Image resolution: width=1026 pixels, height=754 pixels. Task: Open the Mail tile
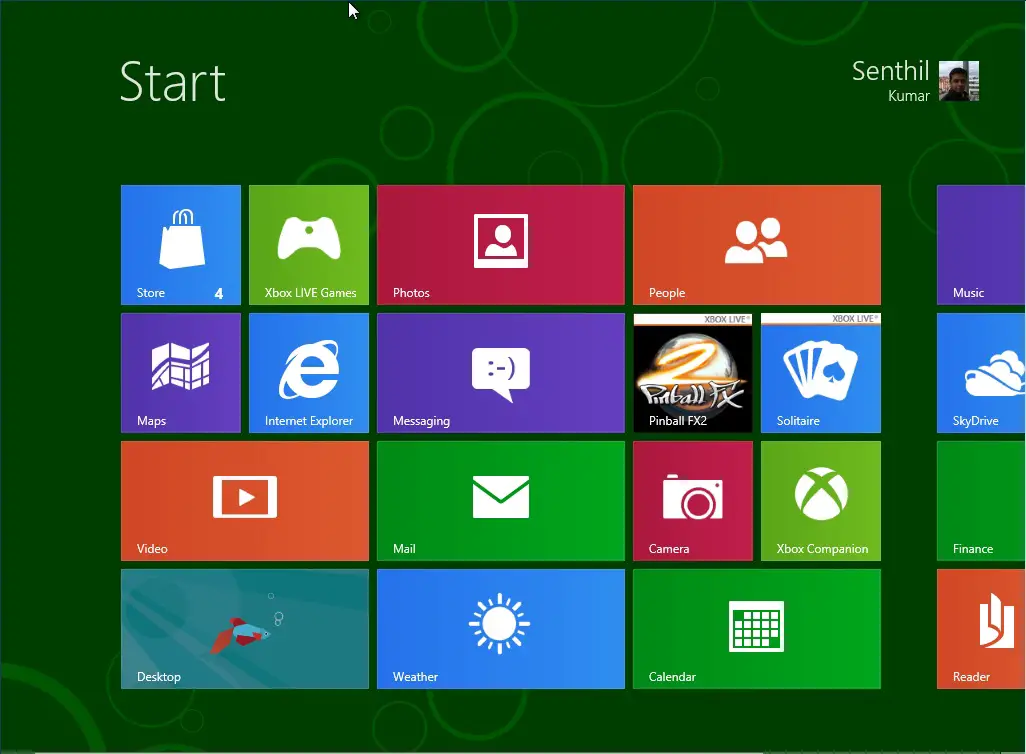(500, 500)
